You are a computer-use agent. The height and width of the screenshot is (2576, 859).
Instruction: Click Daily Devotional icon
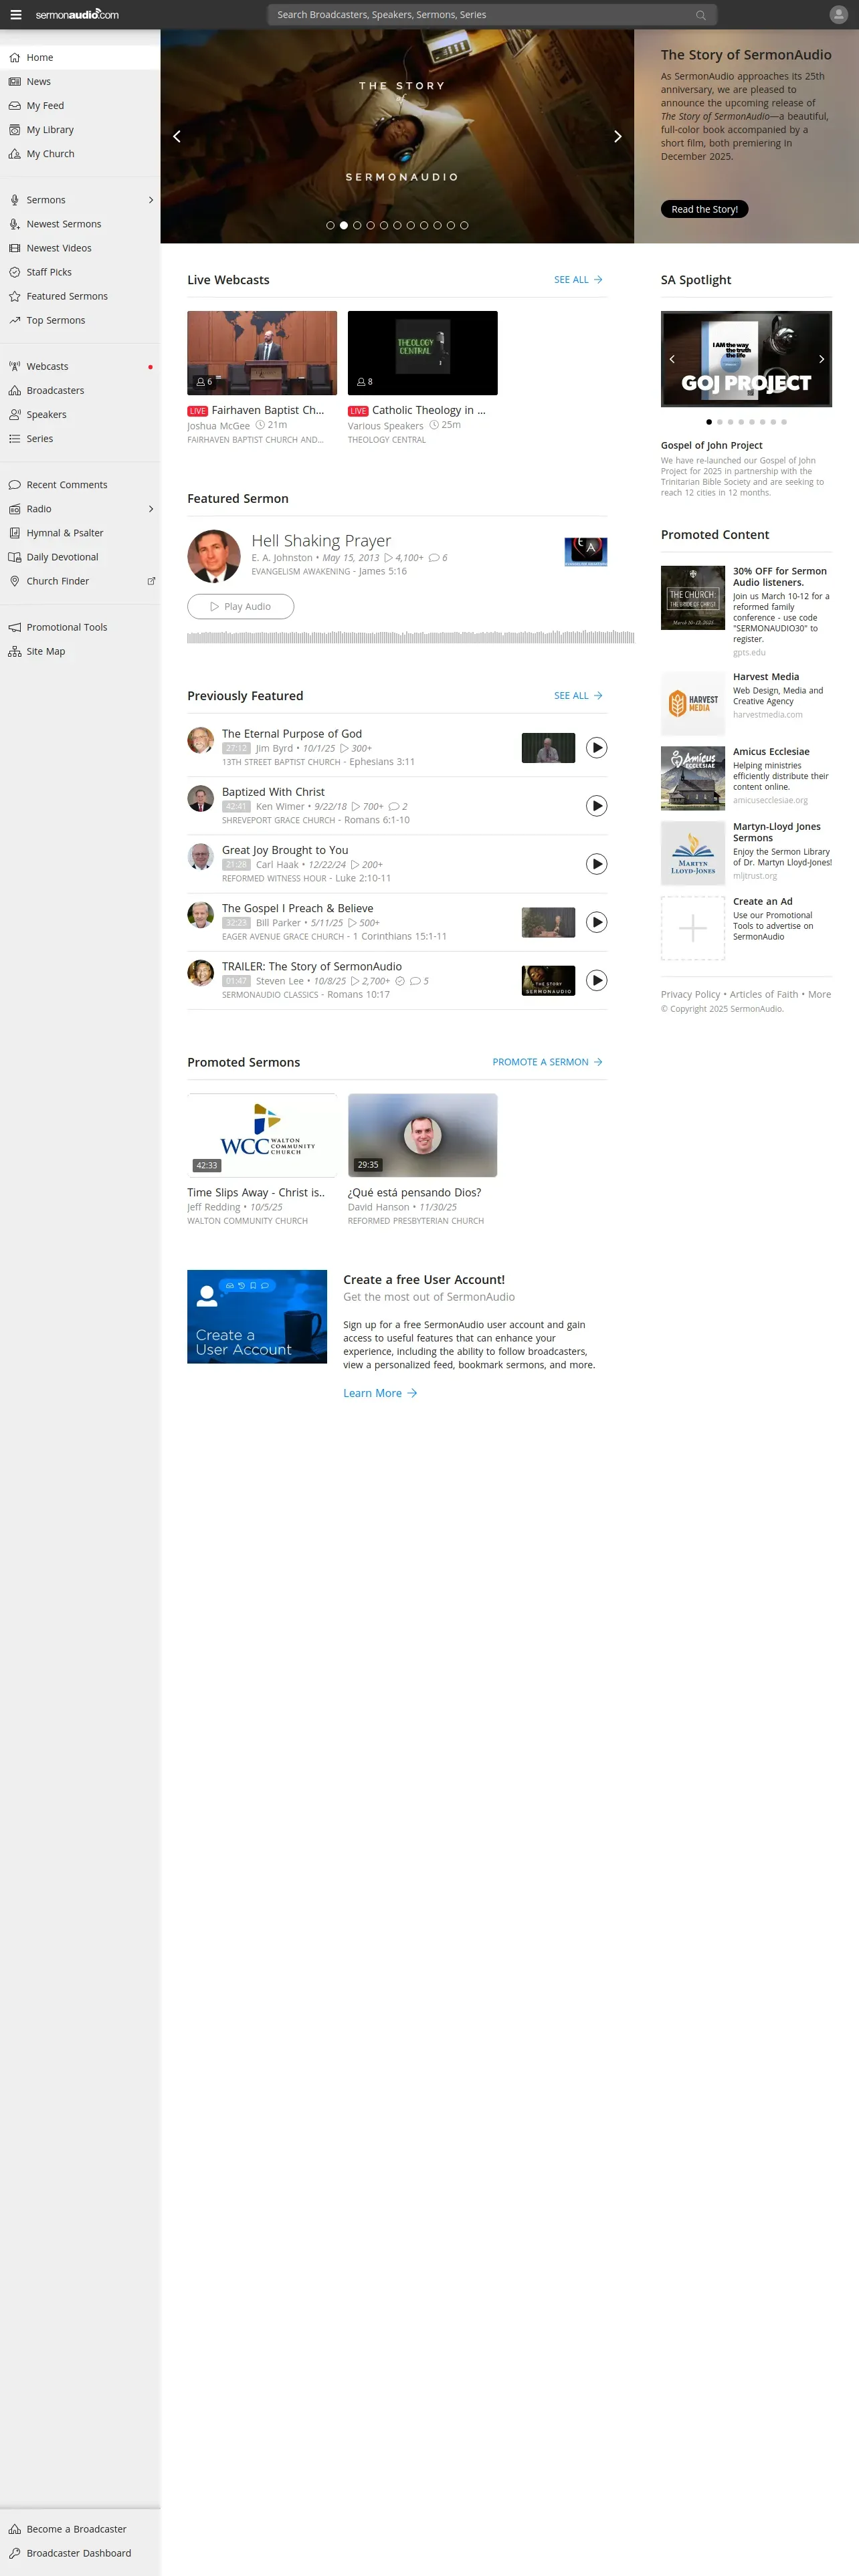click(x=15, y=557)
